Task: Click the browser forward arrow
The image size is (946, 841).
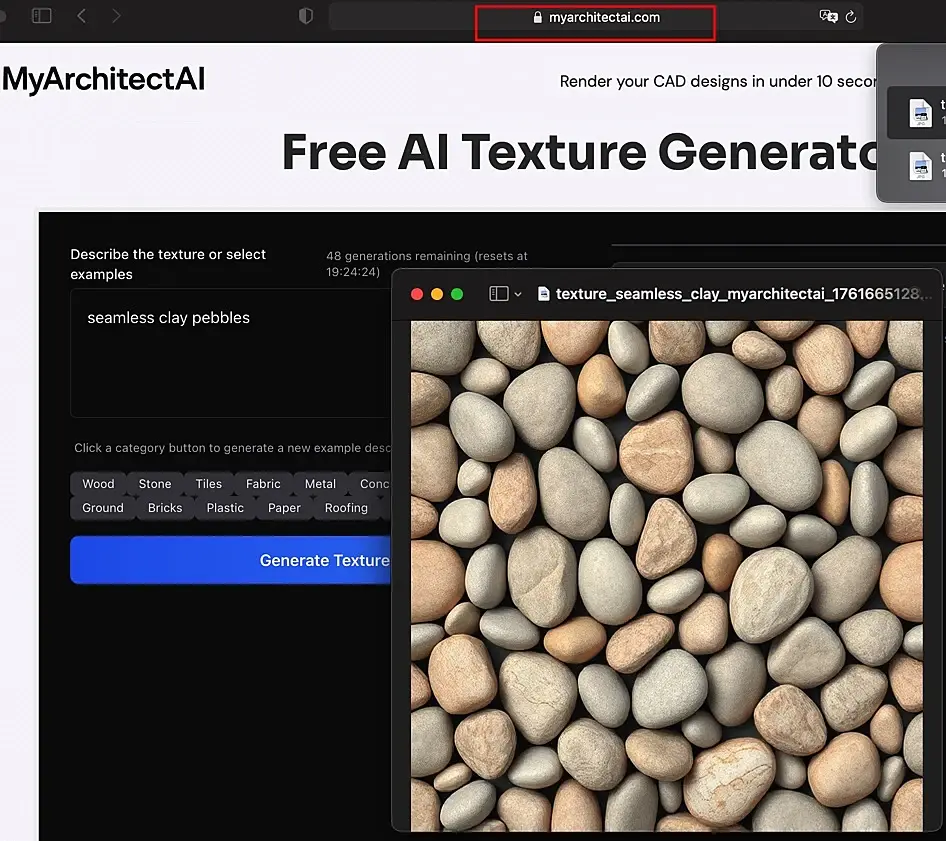Action: (116, 16)
